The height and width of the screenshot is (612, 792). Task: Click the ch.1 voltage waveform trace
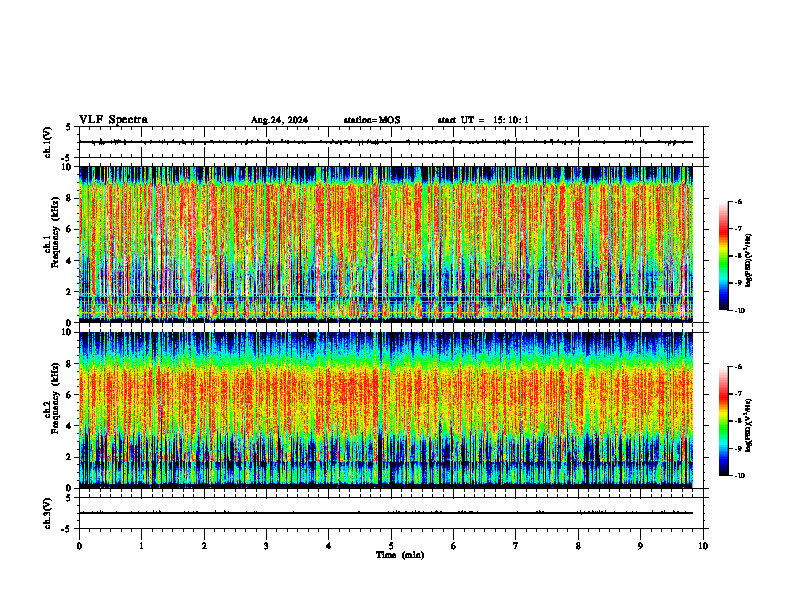pyautogui.click(x=386, y=142)
